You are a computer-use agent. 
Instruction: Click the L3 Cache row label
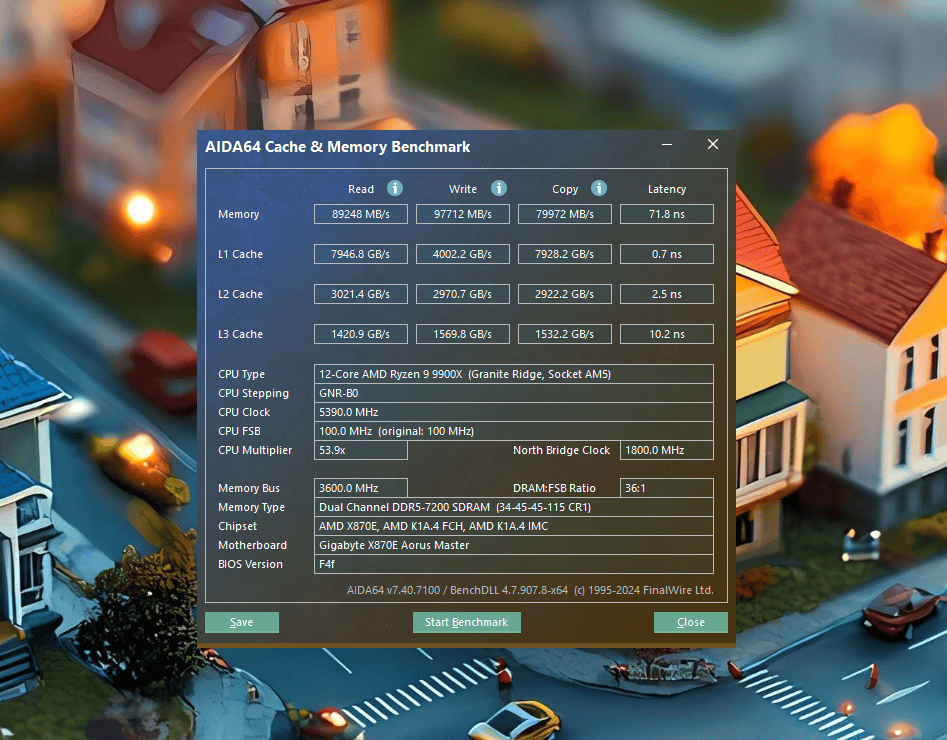(x=240, y=333)
